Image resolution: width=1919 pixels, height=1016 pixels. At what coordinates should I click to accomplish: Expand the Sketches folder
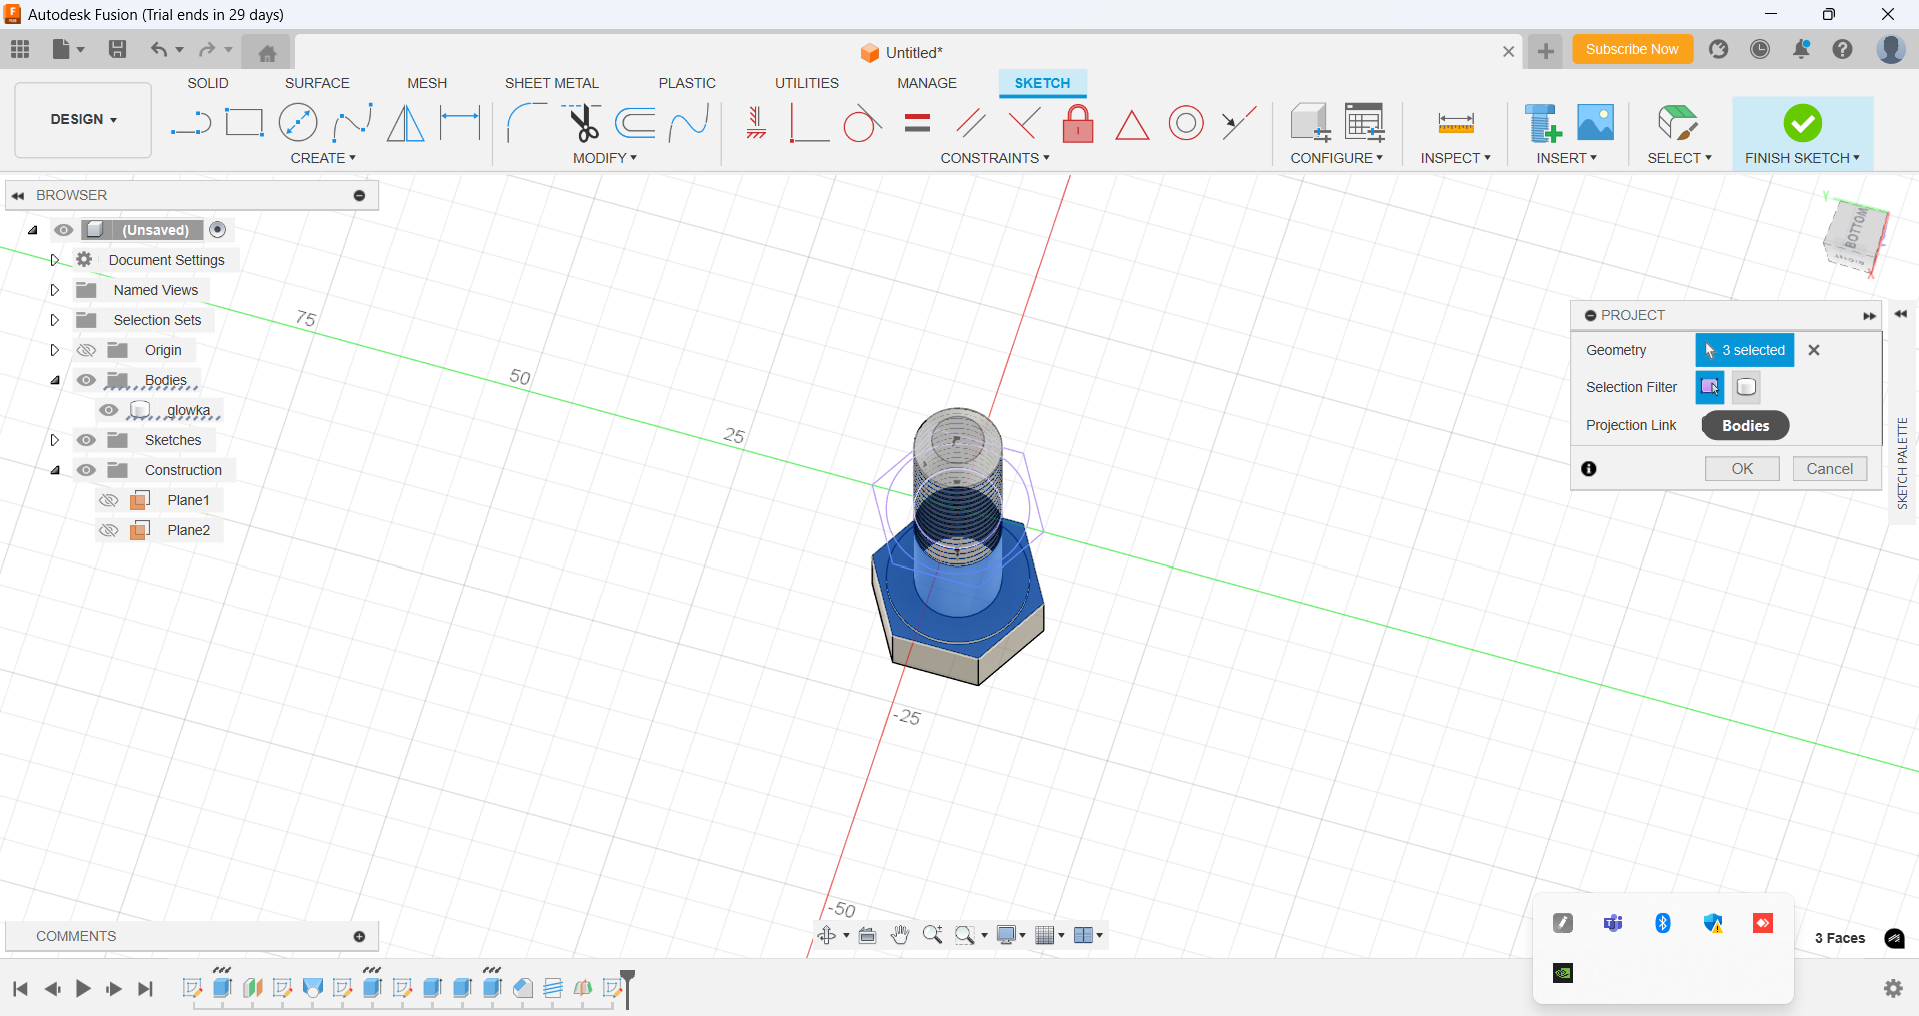[x=55, y=440]
